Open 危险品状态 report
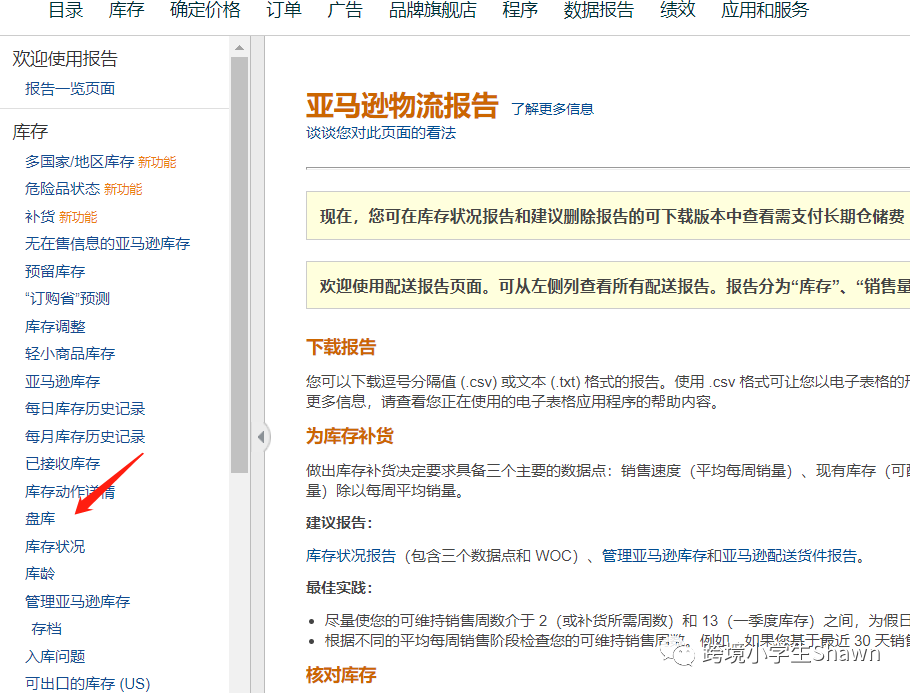 coord(62,189)
